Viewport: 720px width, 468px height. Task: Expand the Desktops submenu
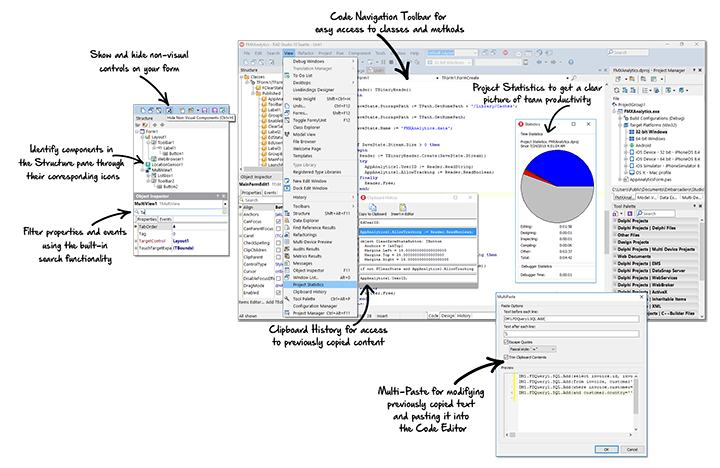click(x=321, y=83)
